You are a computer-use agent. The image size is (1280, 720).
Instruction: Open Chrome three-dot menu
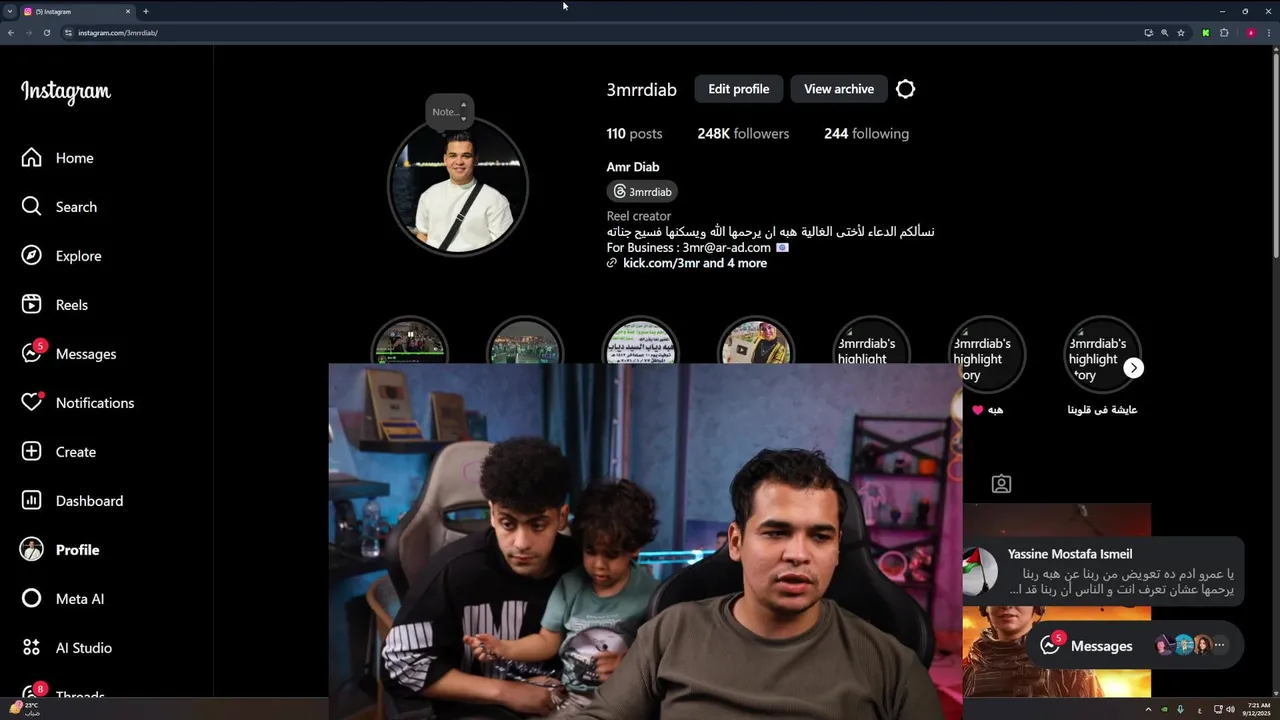(x=1270, y=33)
